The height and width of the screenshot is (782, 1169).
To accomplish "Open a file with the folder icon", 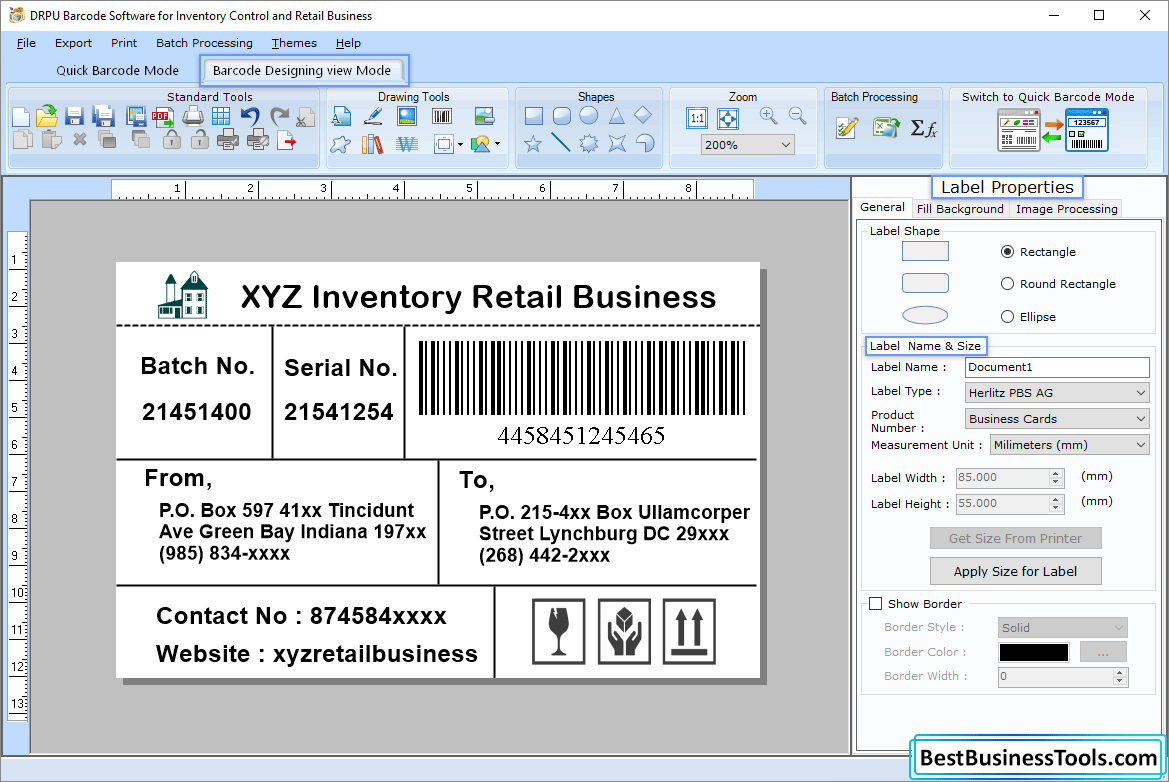I will (x=46, y=116).
